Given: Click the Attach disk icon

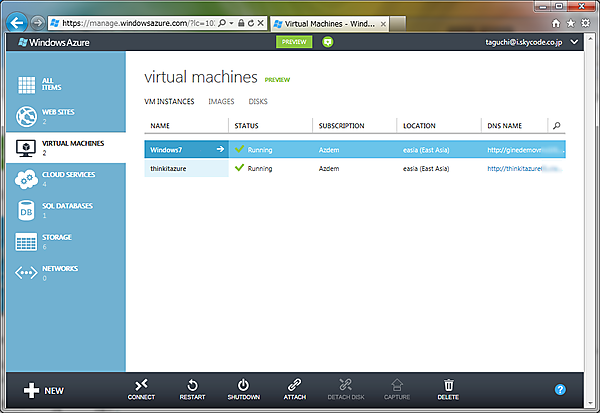Looking at the screenshot, I should pos(294,388).
